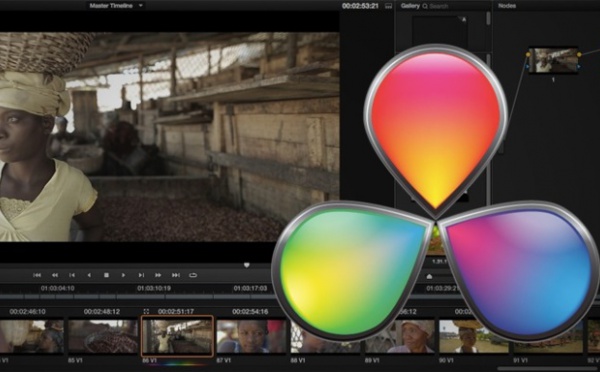Click clip timecode 00:02:54:16

(x=250, y=312)
